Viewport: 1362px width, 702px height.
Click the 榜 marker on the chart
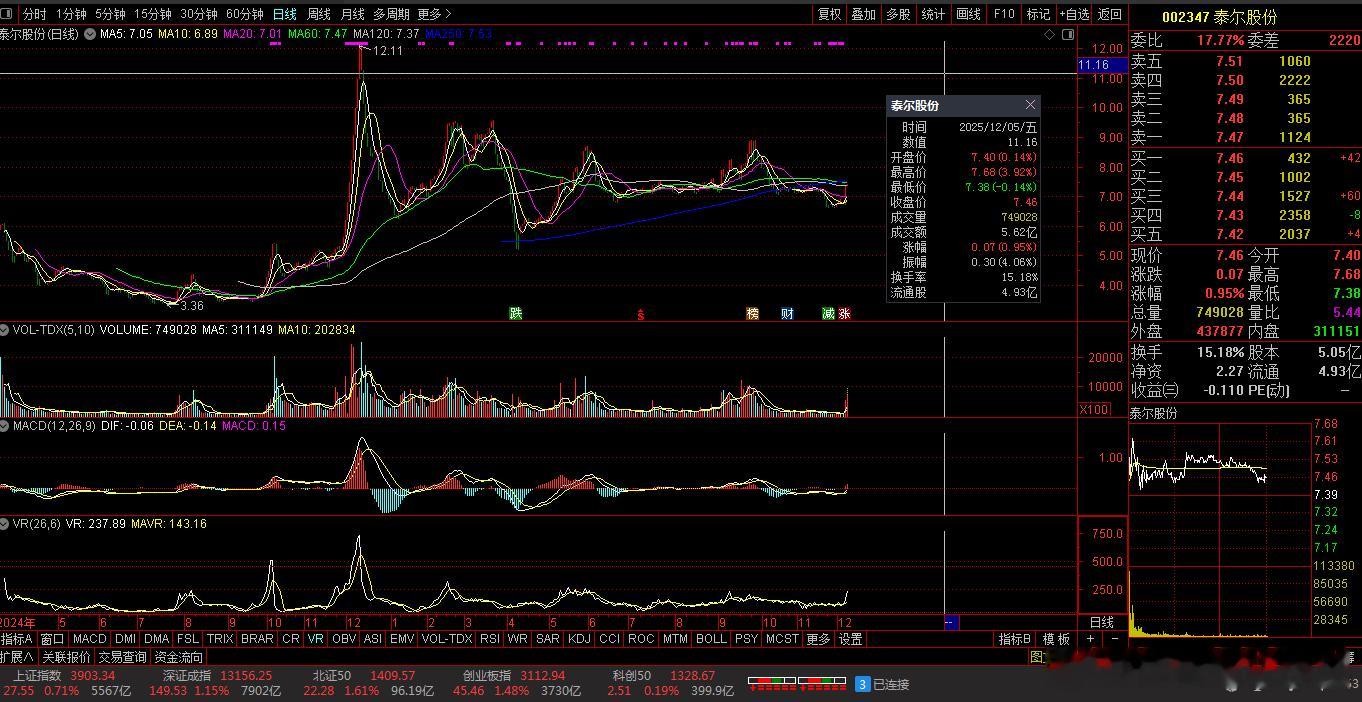click(752, 313)
